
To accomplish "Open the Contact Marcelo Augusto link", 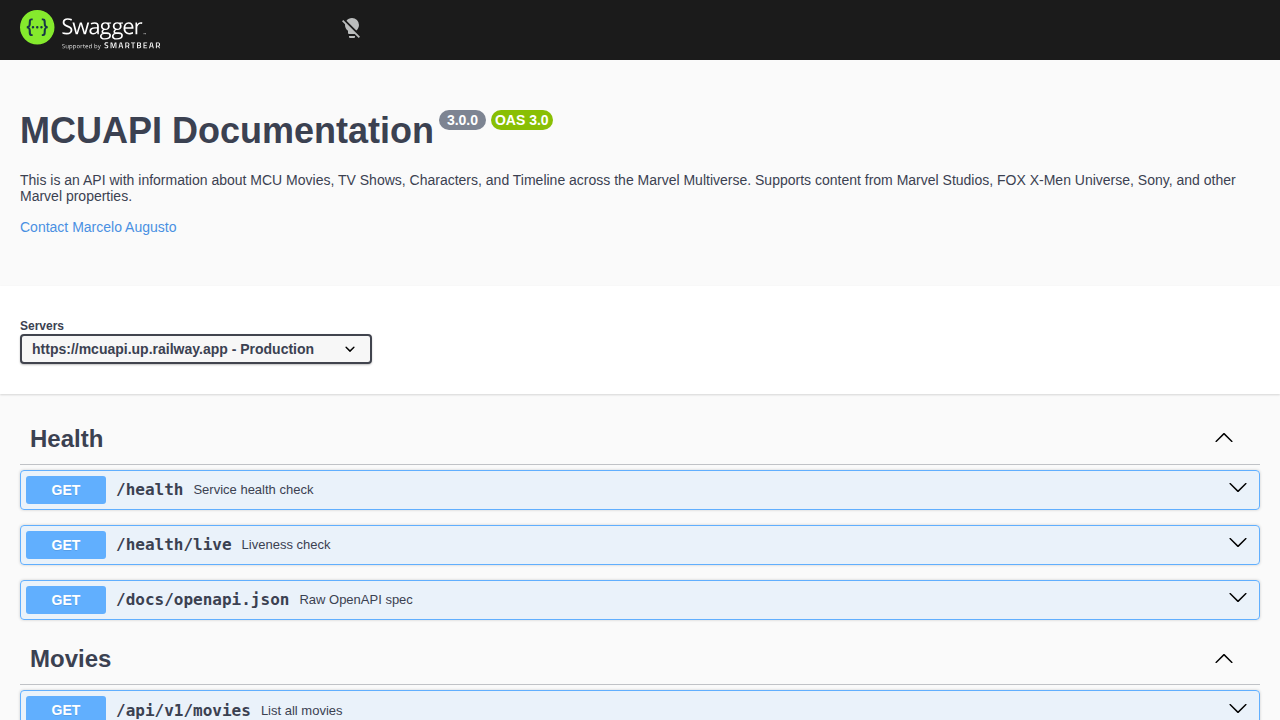I will tap(98, 227).
